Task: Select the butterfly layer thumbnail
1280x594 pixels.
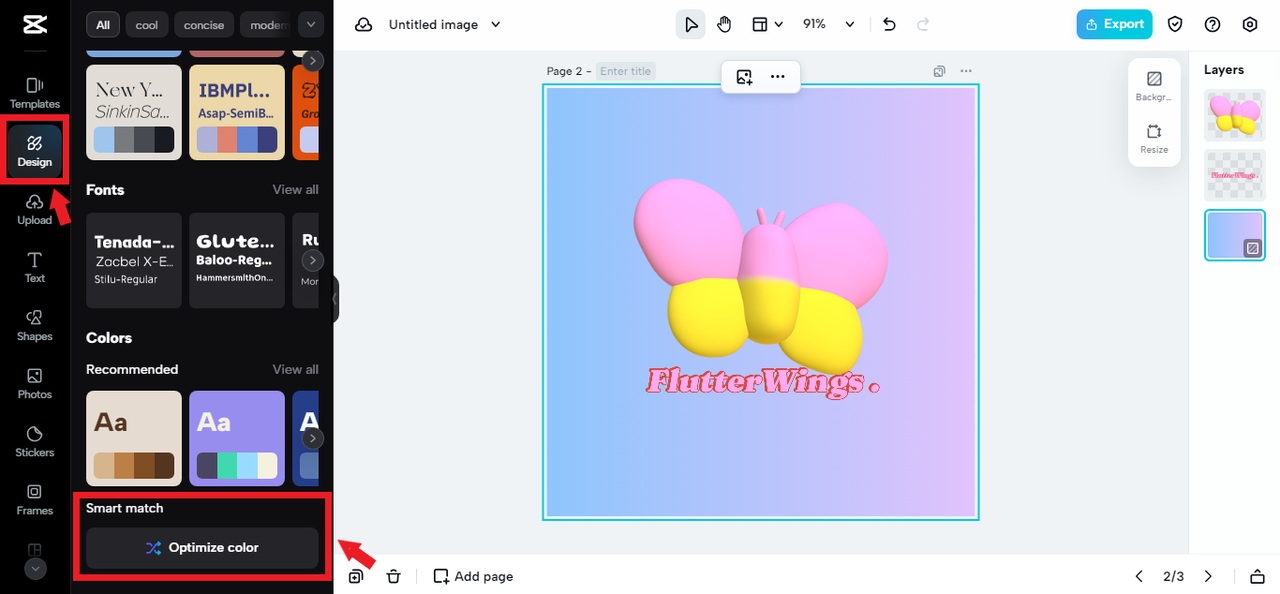Action: point(1234,115)
